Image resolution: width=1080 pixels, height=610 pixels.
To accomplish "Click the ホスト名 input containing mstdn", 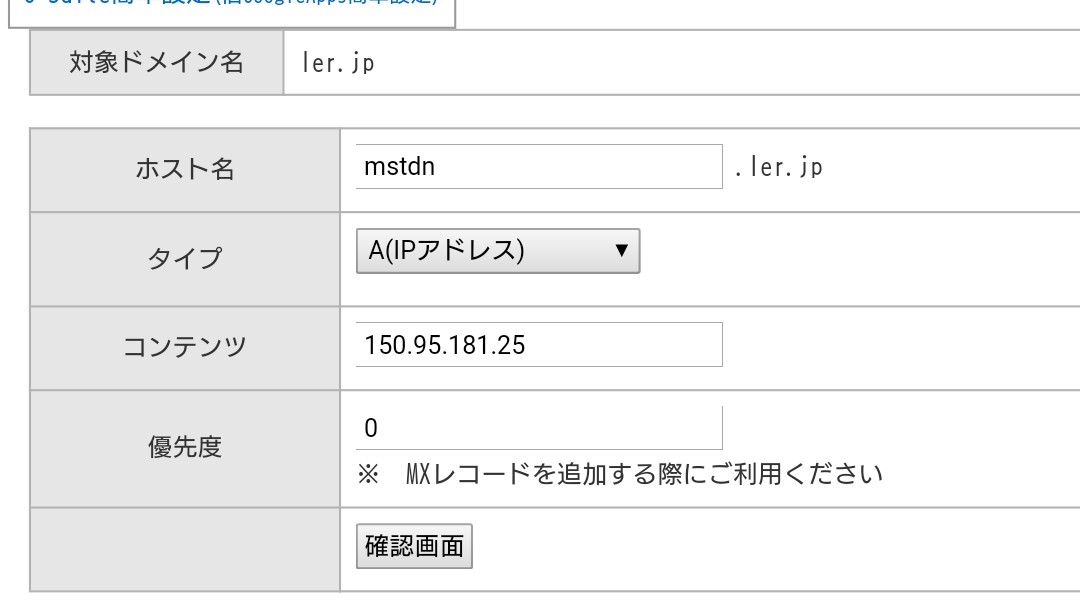I will coord(538,166).
